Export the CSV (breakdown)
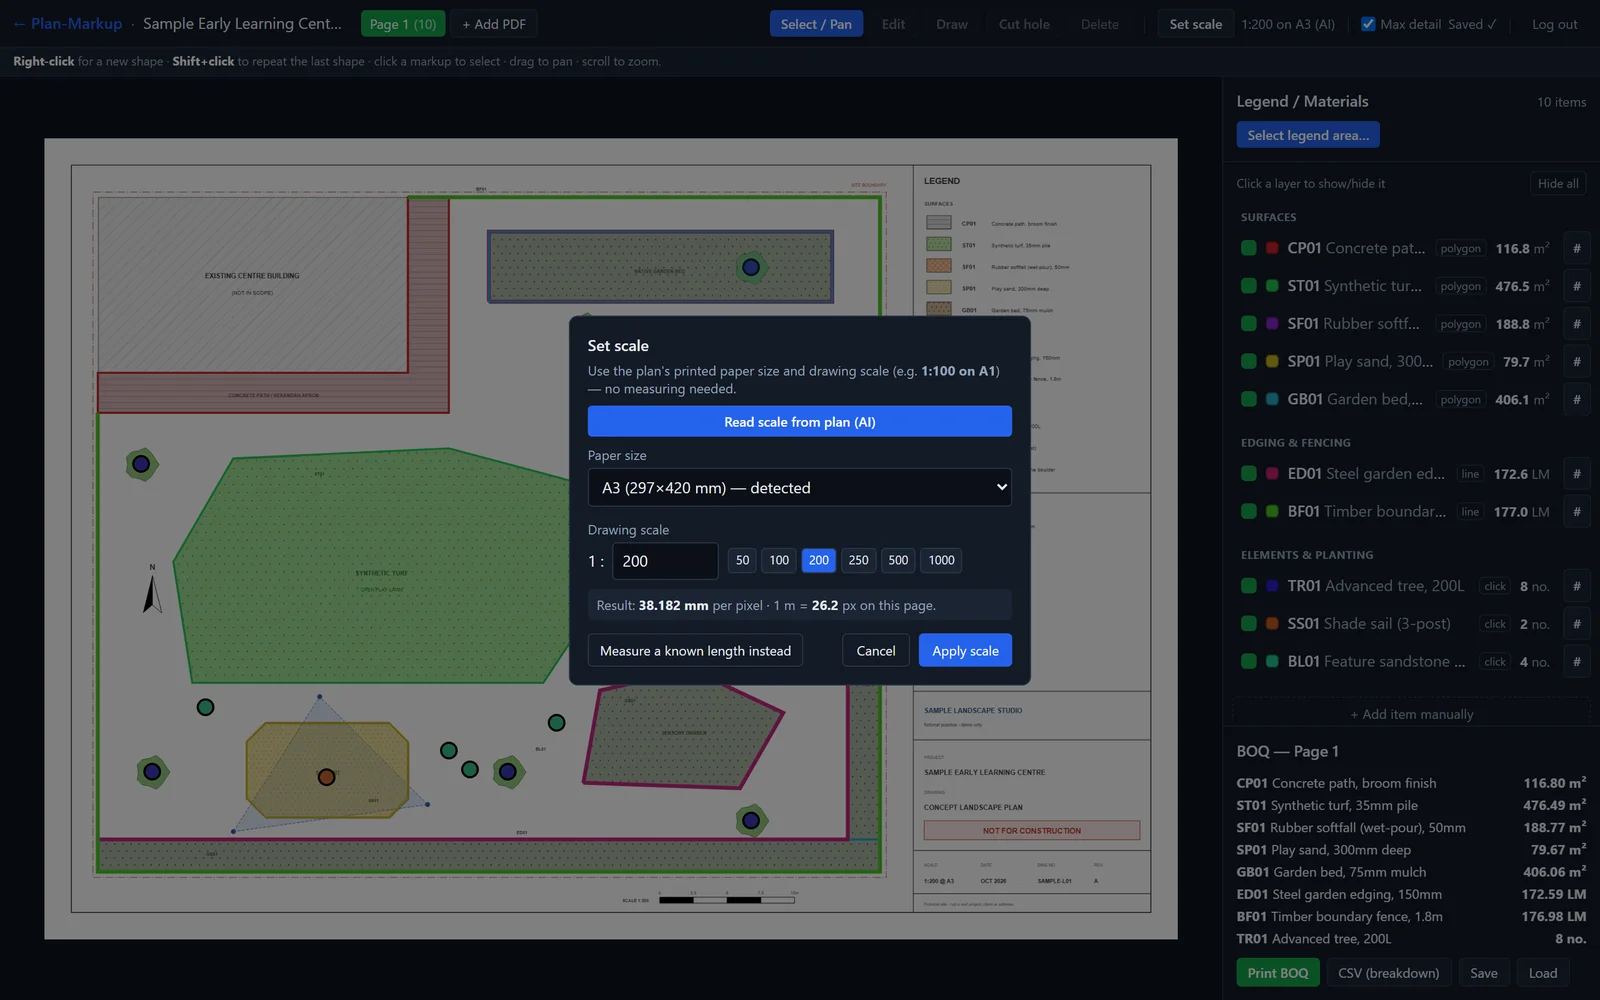The width and height of the screenshot is (1600, 1000). point(1389,973)
